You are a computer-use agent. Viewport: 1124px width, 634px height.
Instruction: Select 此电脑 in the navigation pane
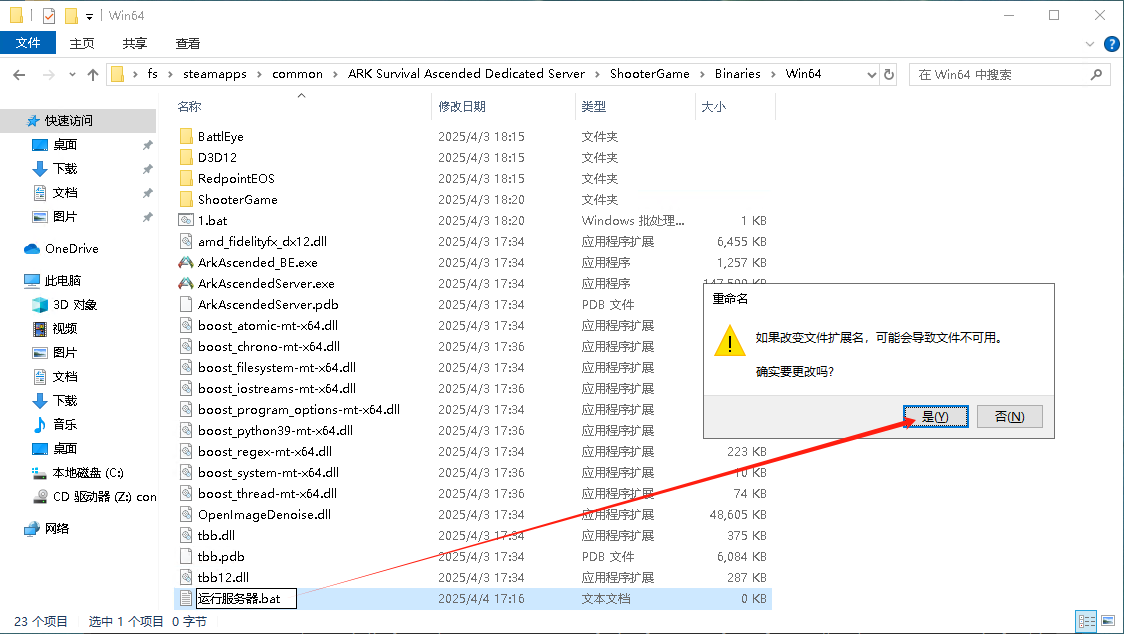click(62, 280)
